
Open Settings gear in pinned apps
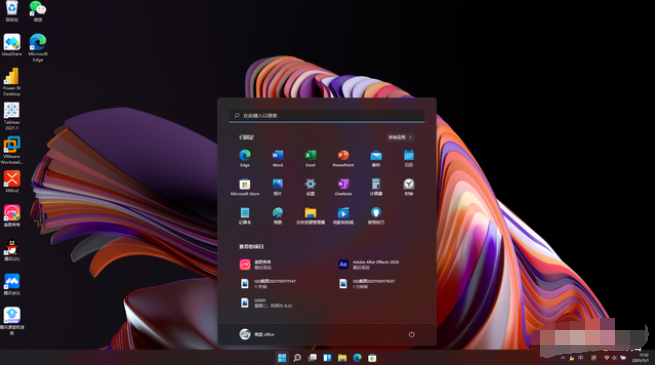[310, 187]
